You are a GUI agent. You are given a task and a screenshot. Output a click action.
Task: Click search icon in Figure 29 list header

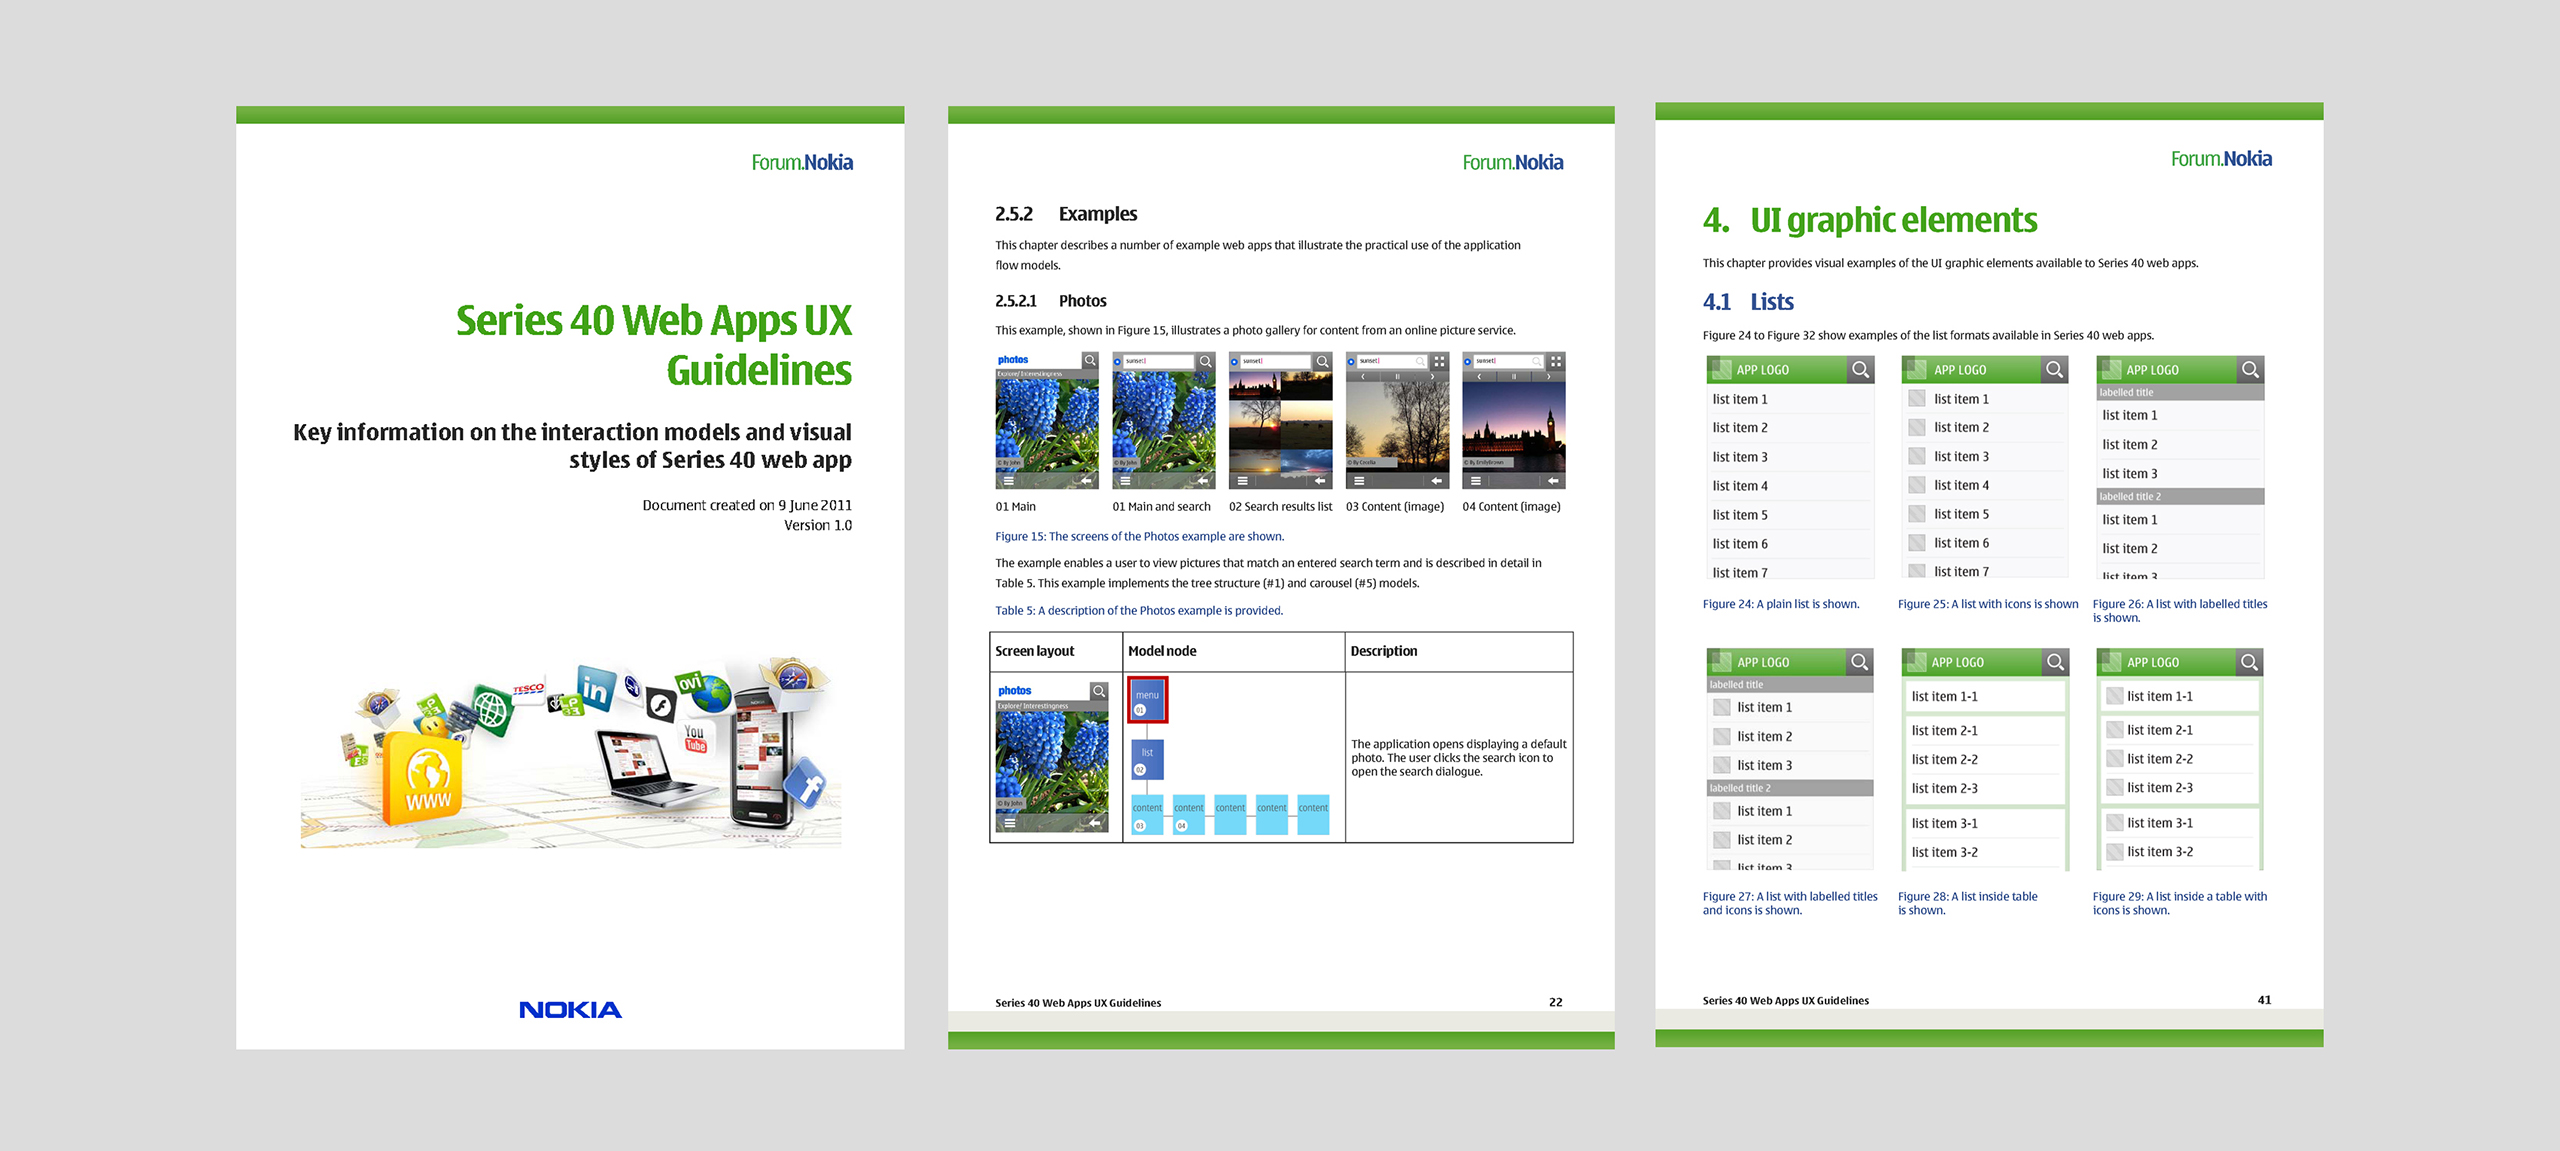2249,662
